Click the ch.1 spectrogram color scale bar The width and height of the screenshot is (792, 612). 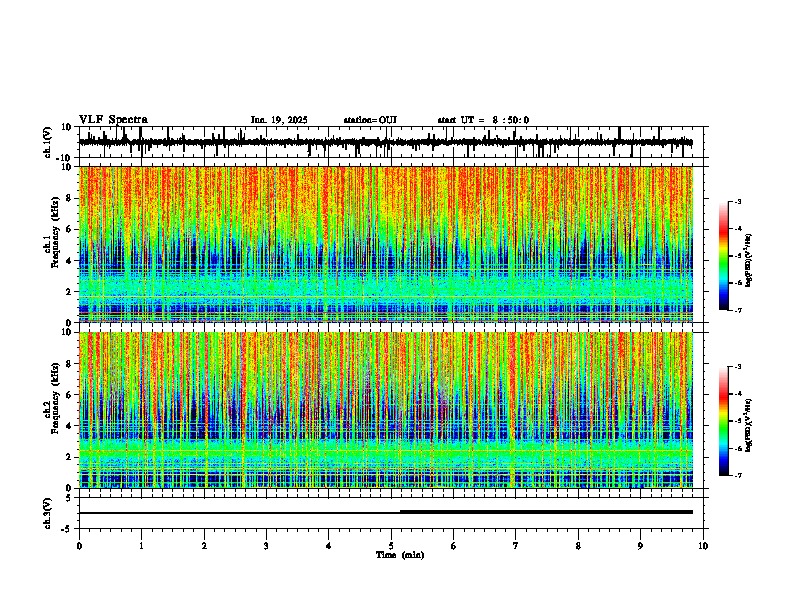coord(724,256)
